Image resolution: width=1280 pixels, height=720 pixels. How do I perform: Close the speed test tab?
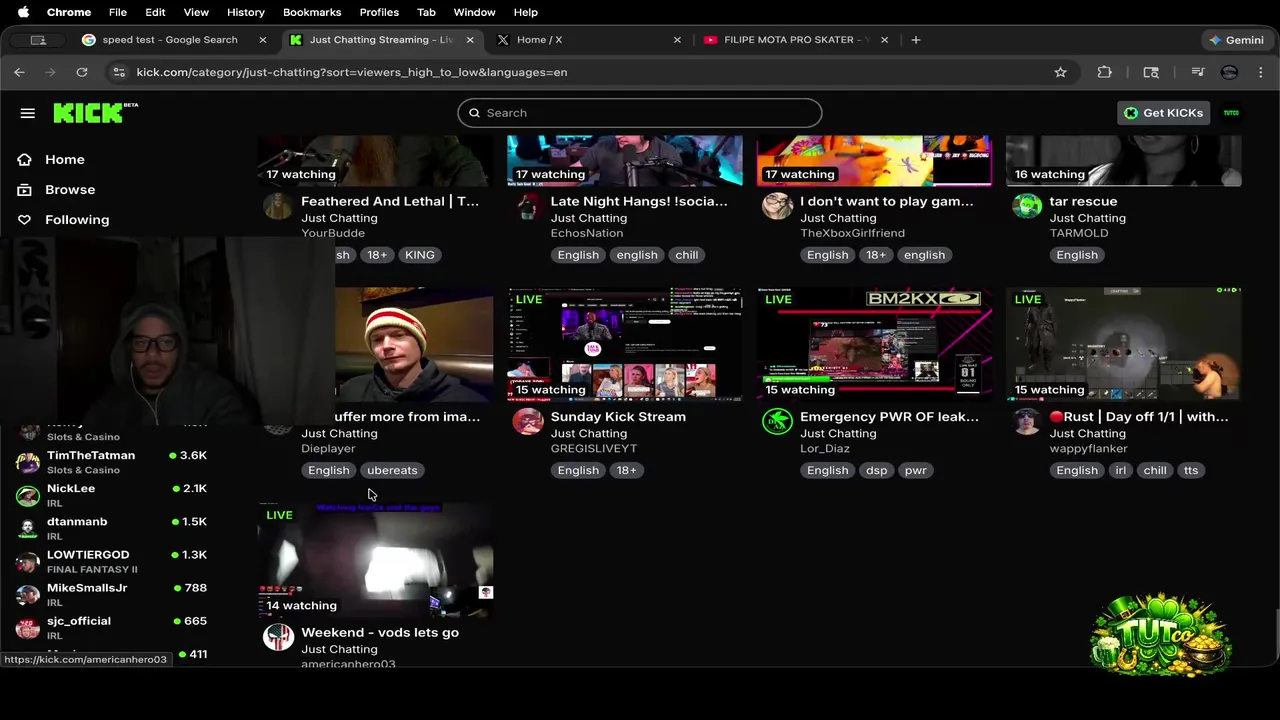point(262,40)
